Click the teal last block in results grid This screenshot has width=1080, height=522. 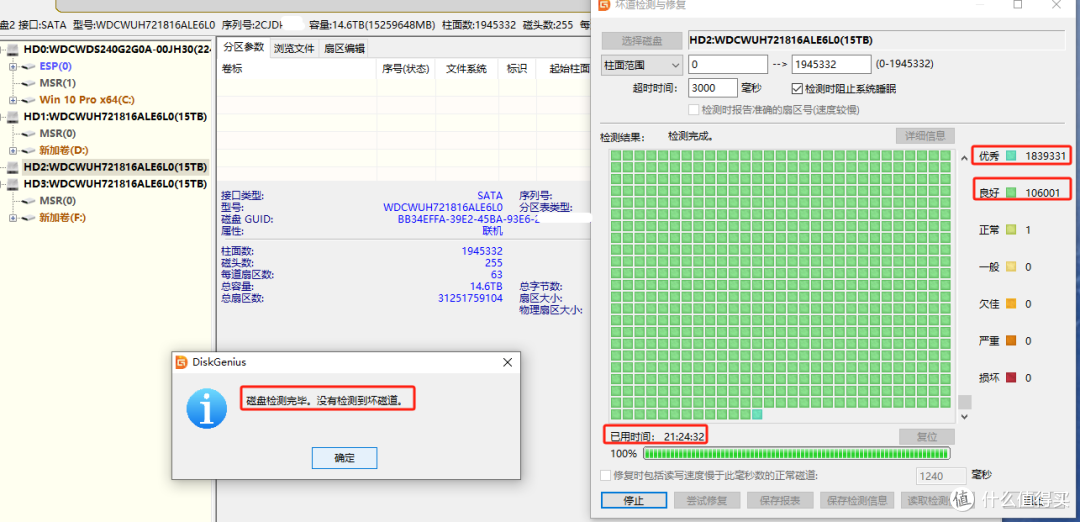pyautogui.click(x=757, y=415)
